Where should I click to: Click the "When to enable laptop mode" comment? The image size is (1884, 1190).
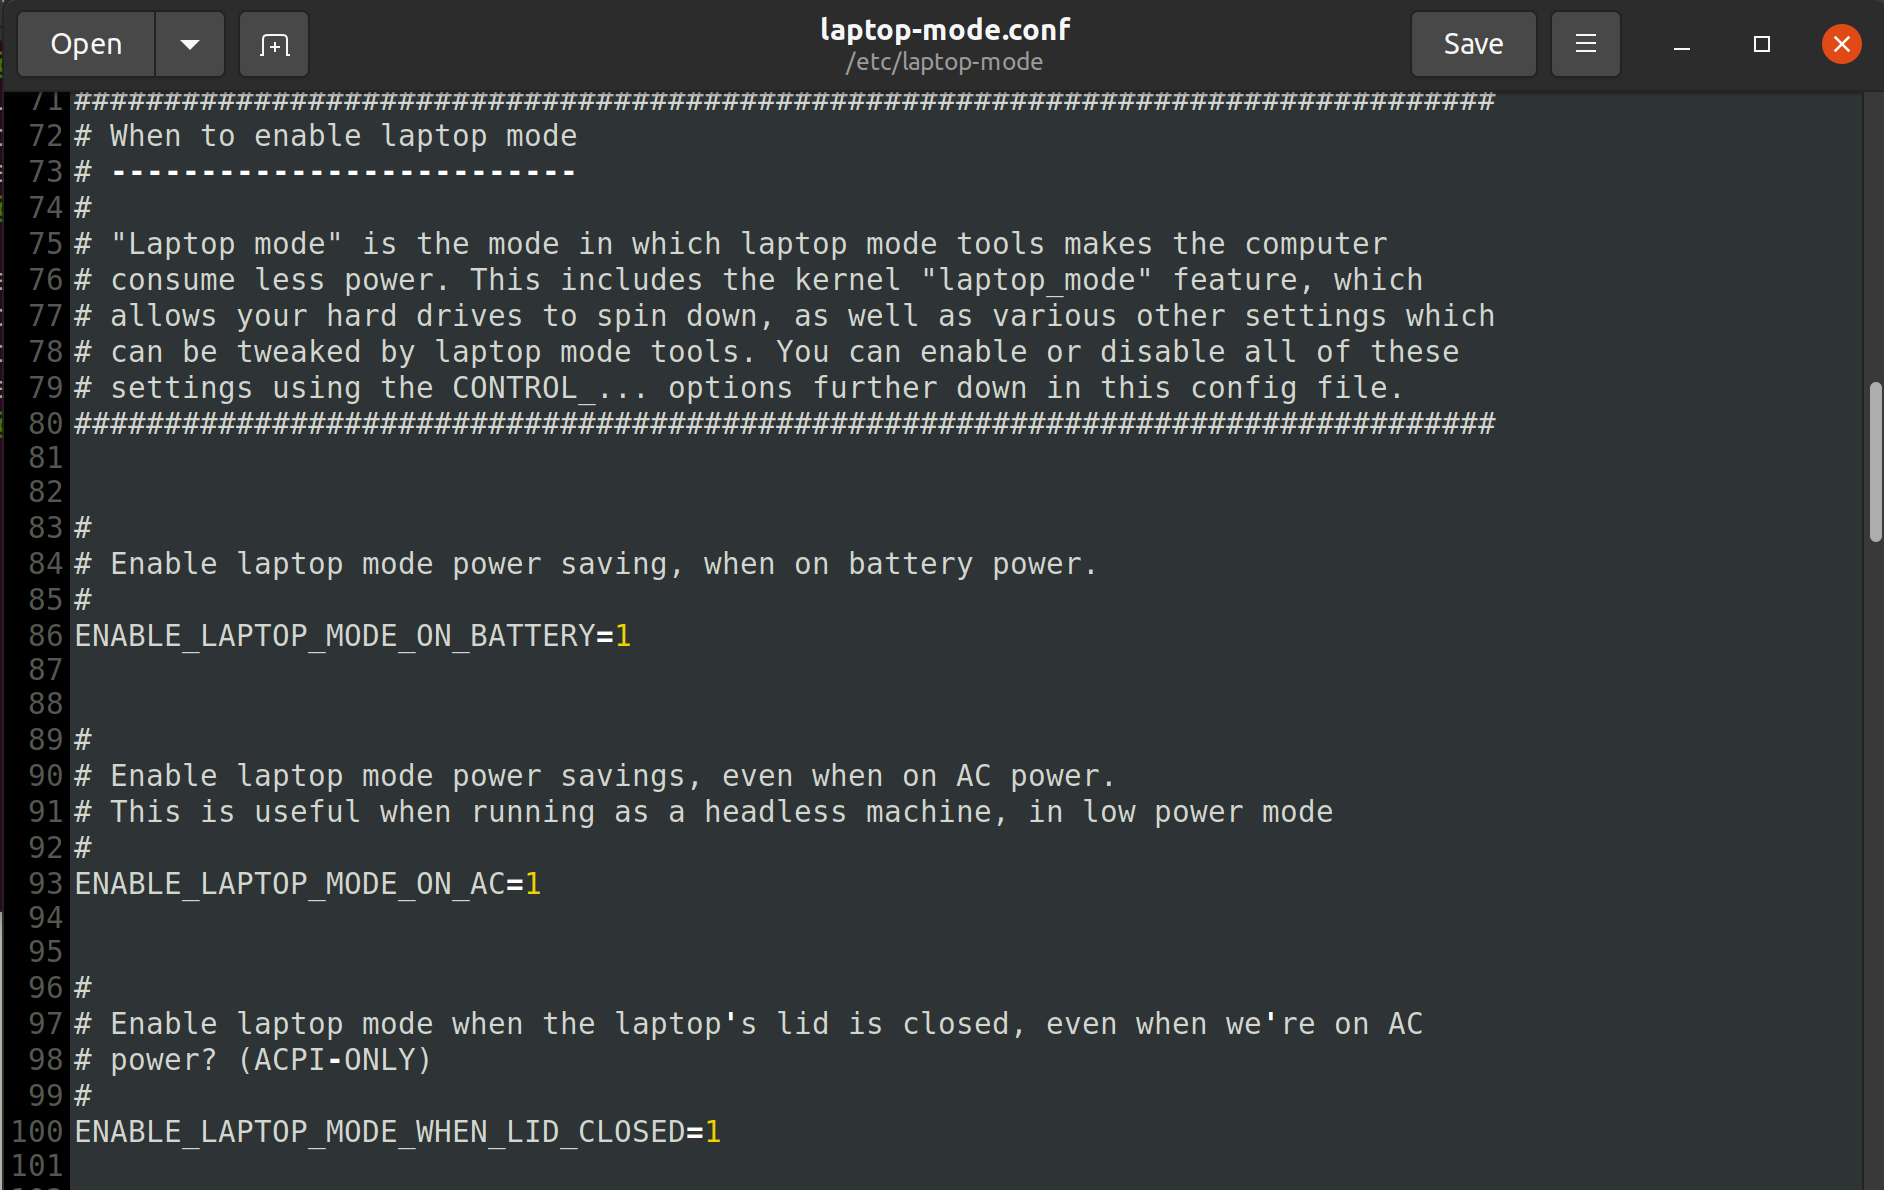point(343,136)
